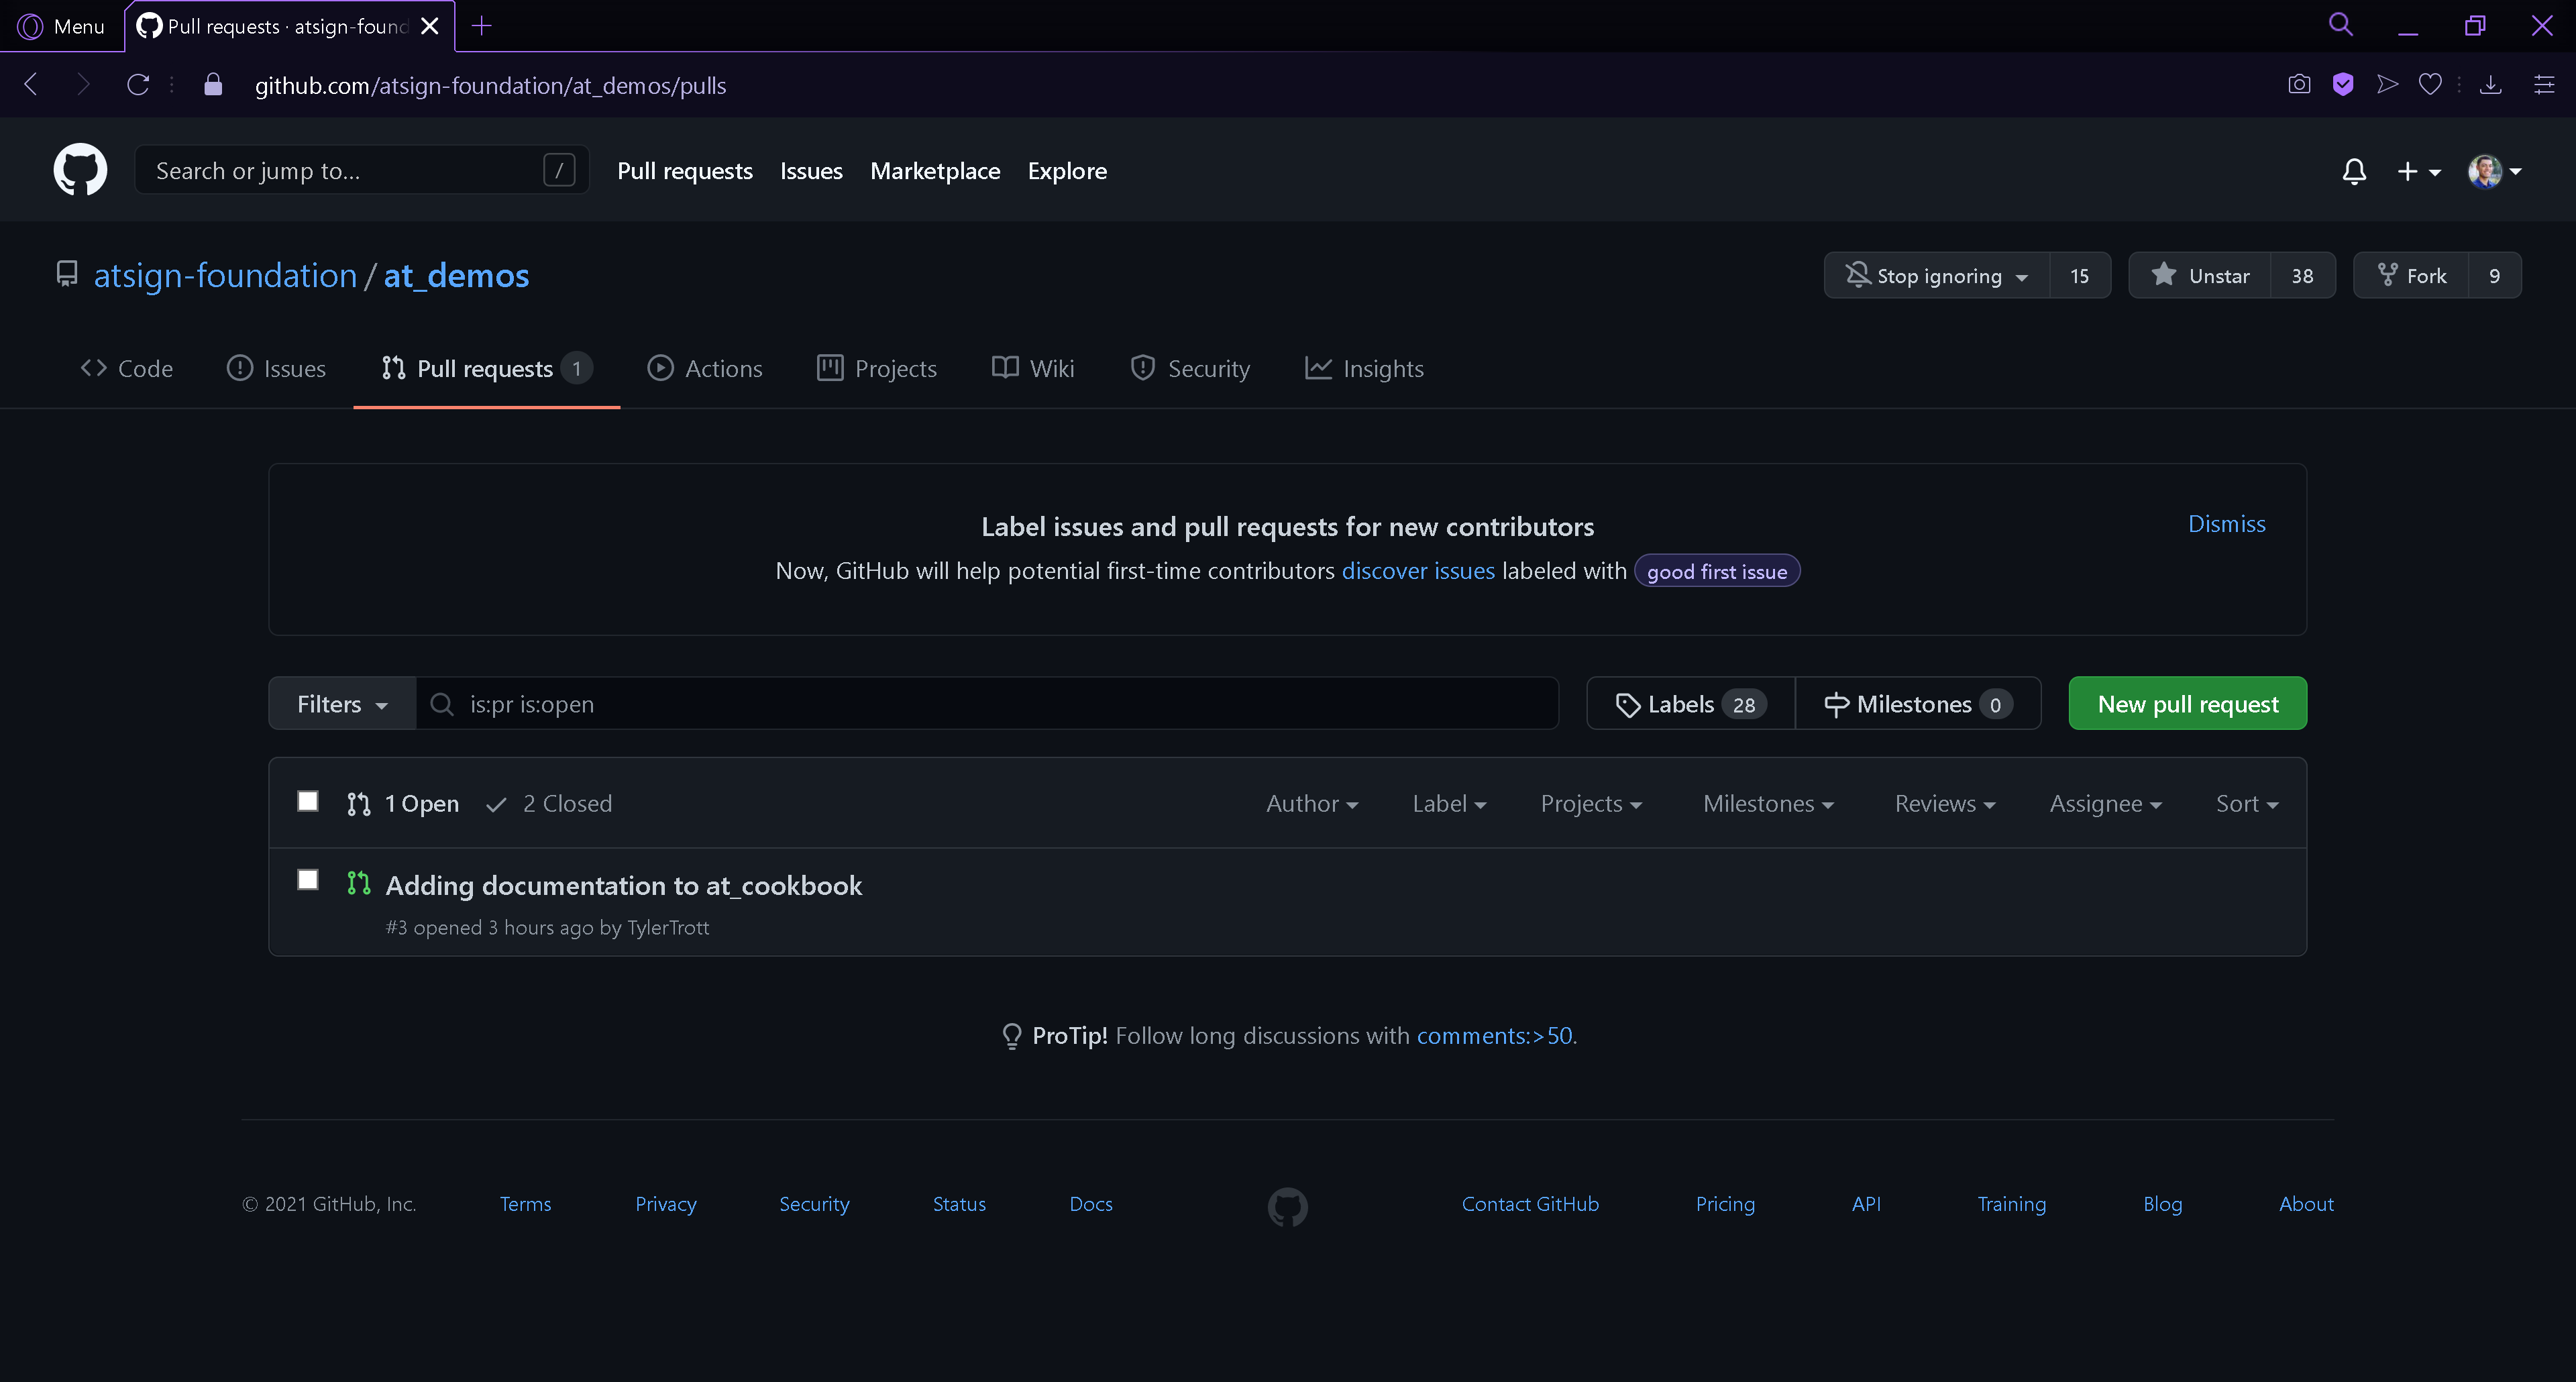Switch to the Code tab
Image resolution: width=2576 pixels, height=1382 pixels.
[127, 368]
